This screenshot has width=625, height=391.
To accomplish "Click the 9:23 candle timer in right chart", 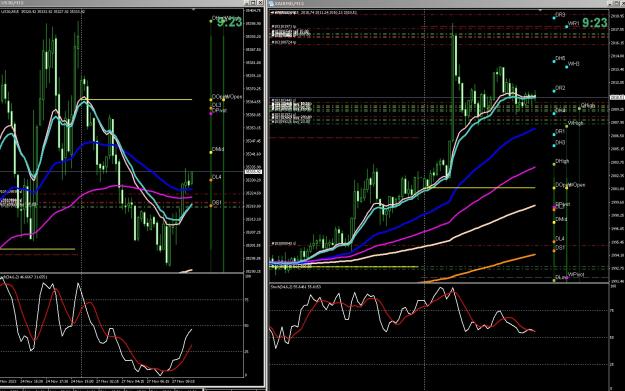I will (595, 23).
